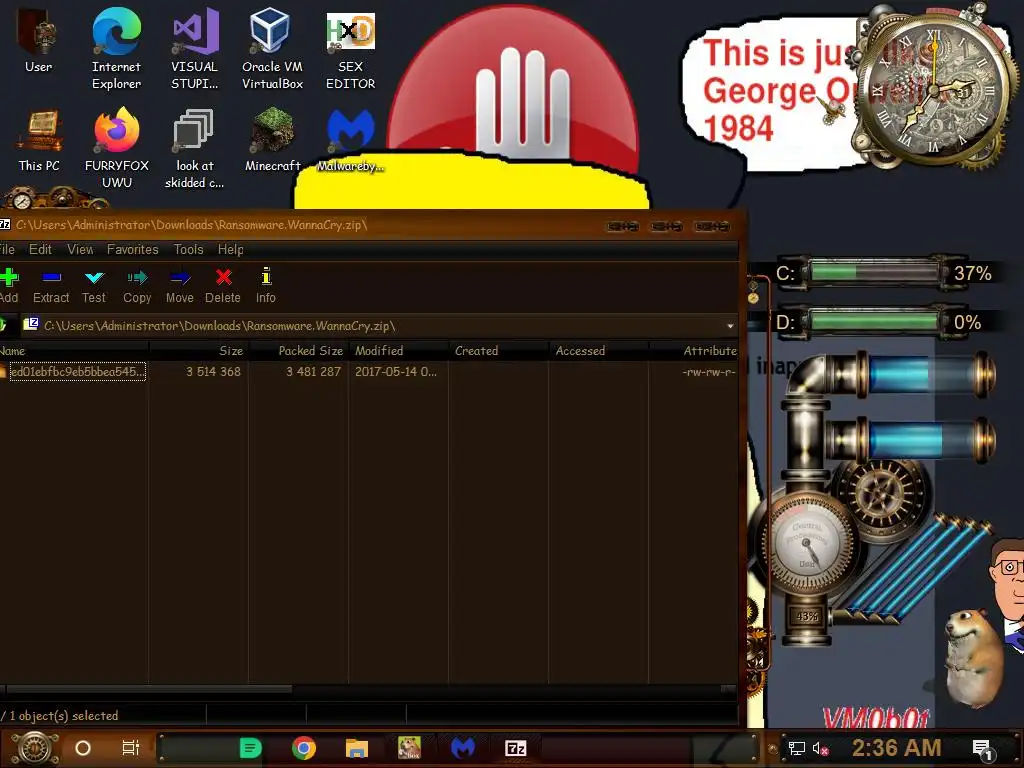The image size is (1024, 768).
Task: Sort by the Created column header
Action: pyautogui.click(x=498, y=351)
